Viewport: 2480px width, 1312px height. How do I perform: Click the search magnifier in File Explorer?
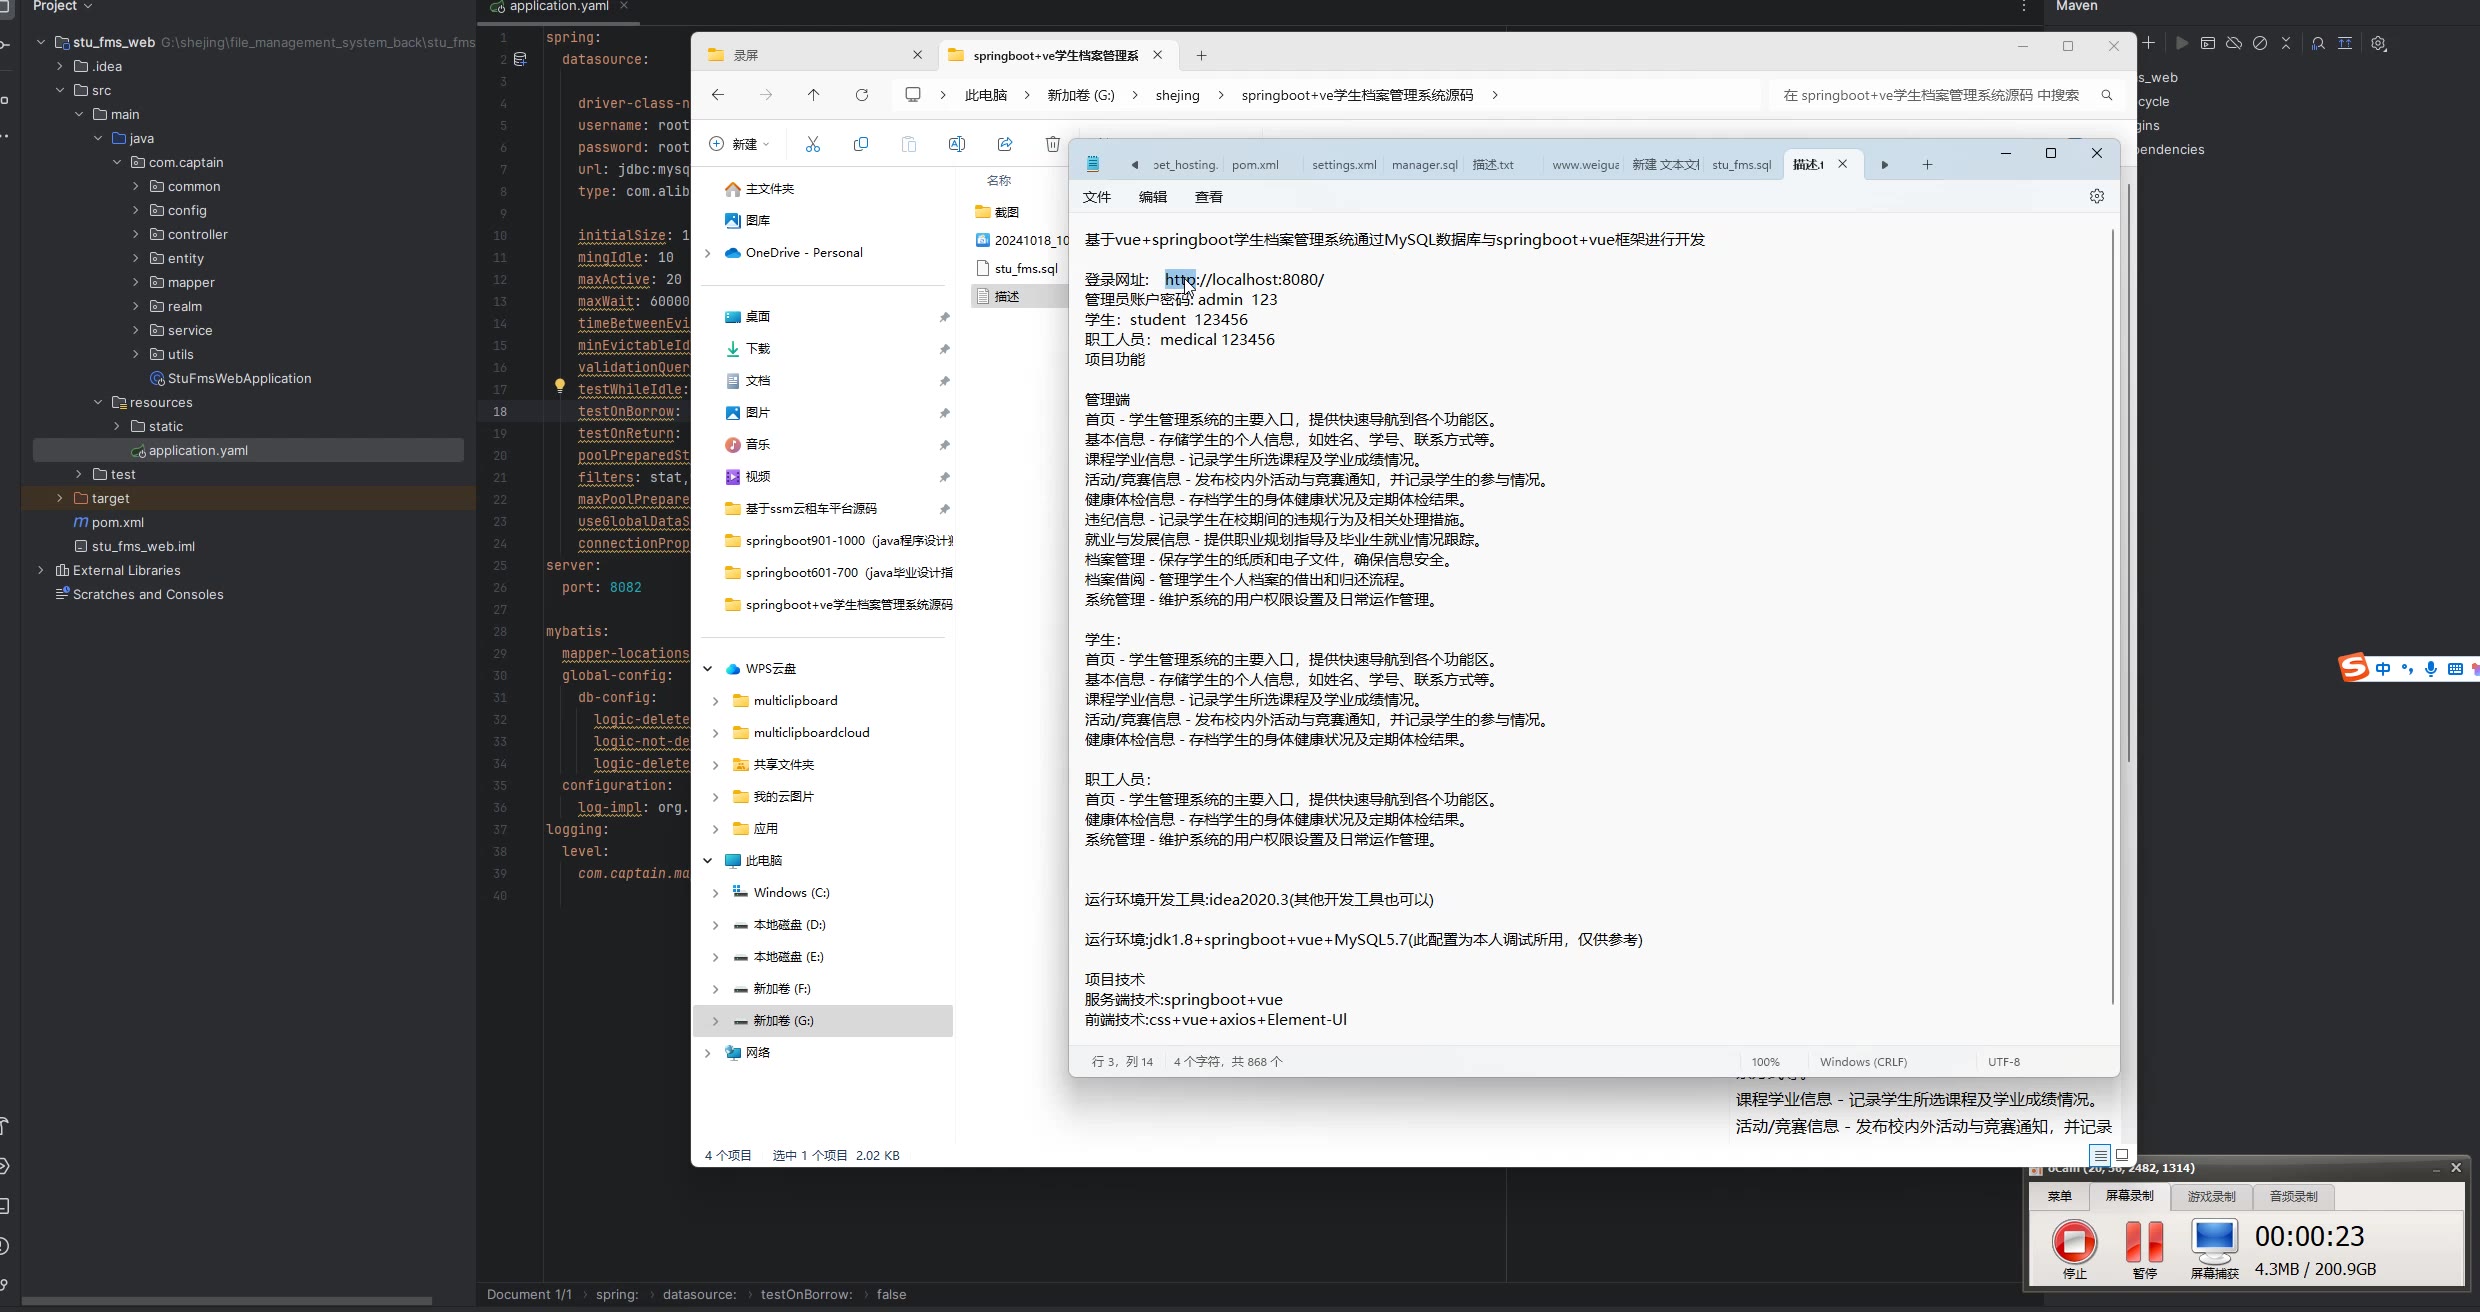click(2107, 95)
